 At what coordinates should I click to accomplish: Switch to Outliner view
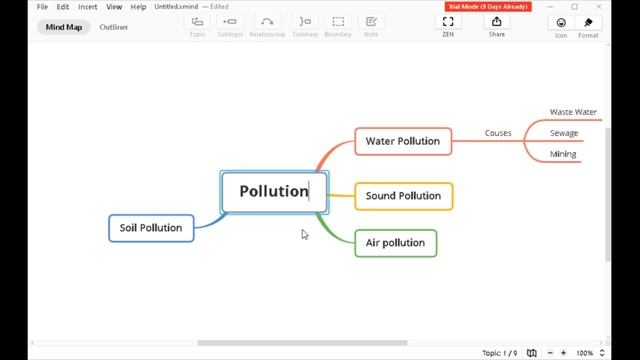[113, 27]
